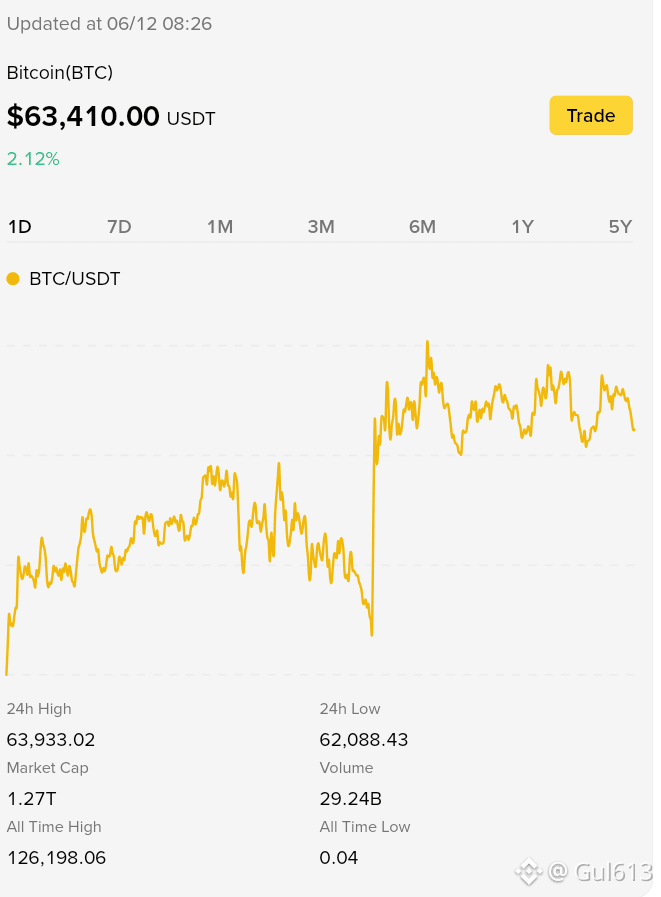Select the 1D time range tab
661x897 pixels.
[x=19, y=227]
